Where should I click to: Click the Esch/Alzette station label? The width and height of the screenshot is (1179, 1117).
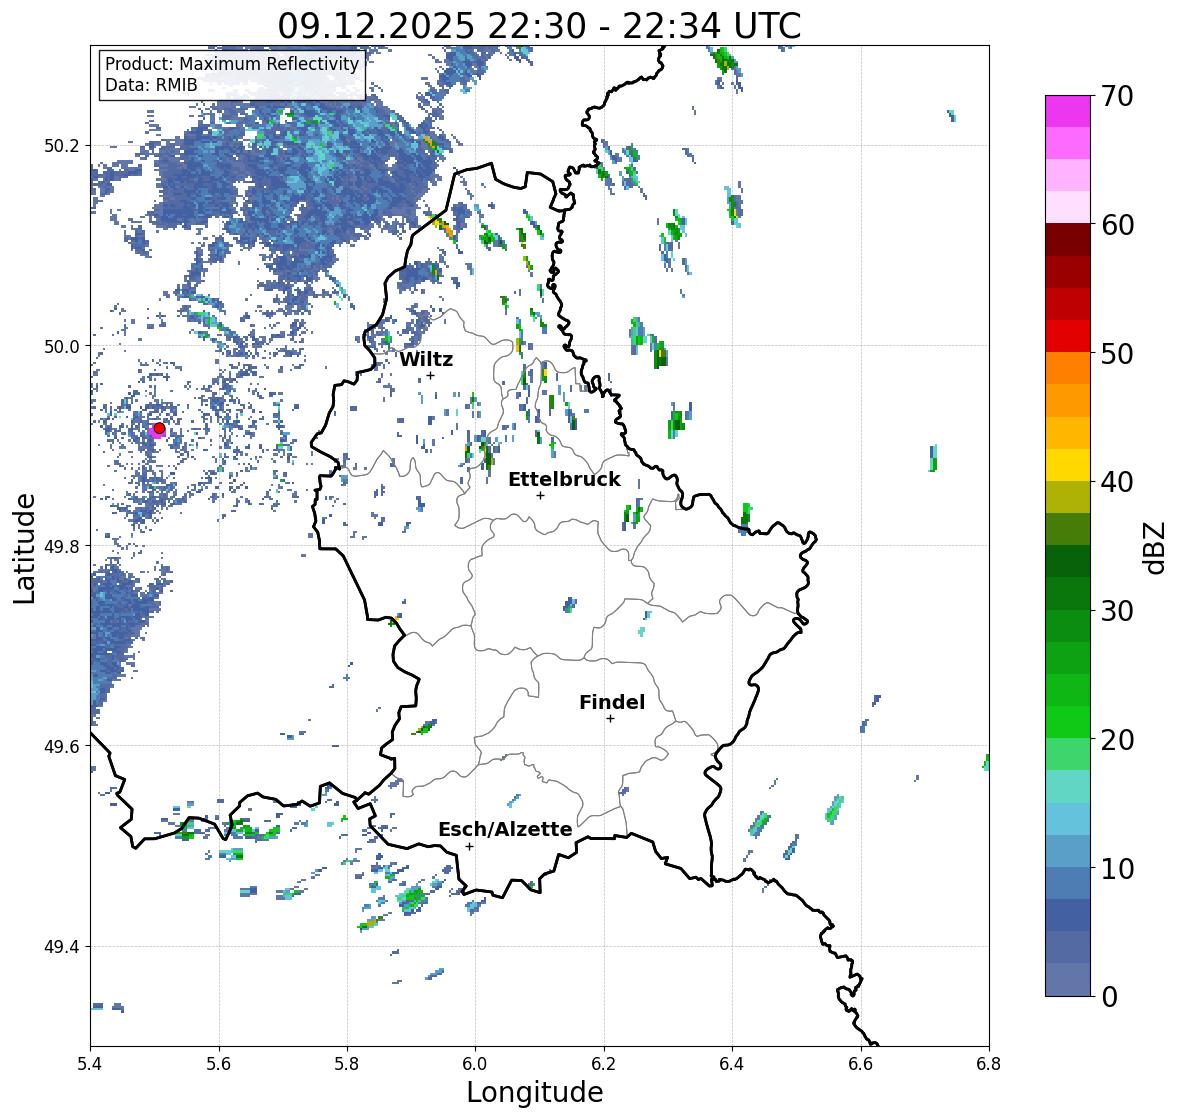pyautogui.click(x=505, y=829)
